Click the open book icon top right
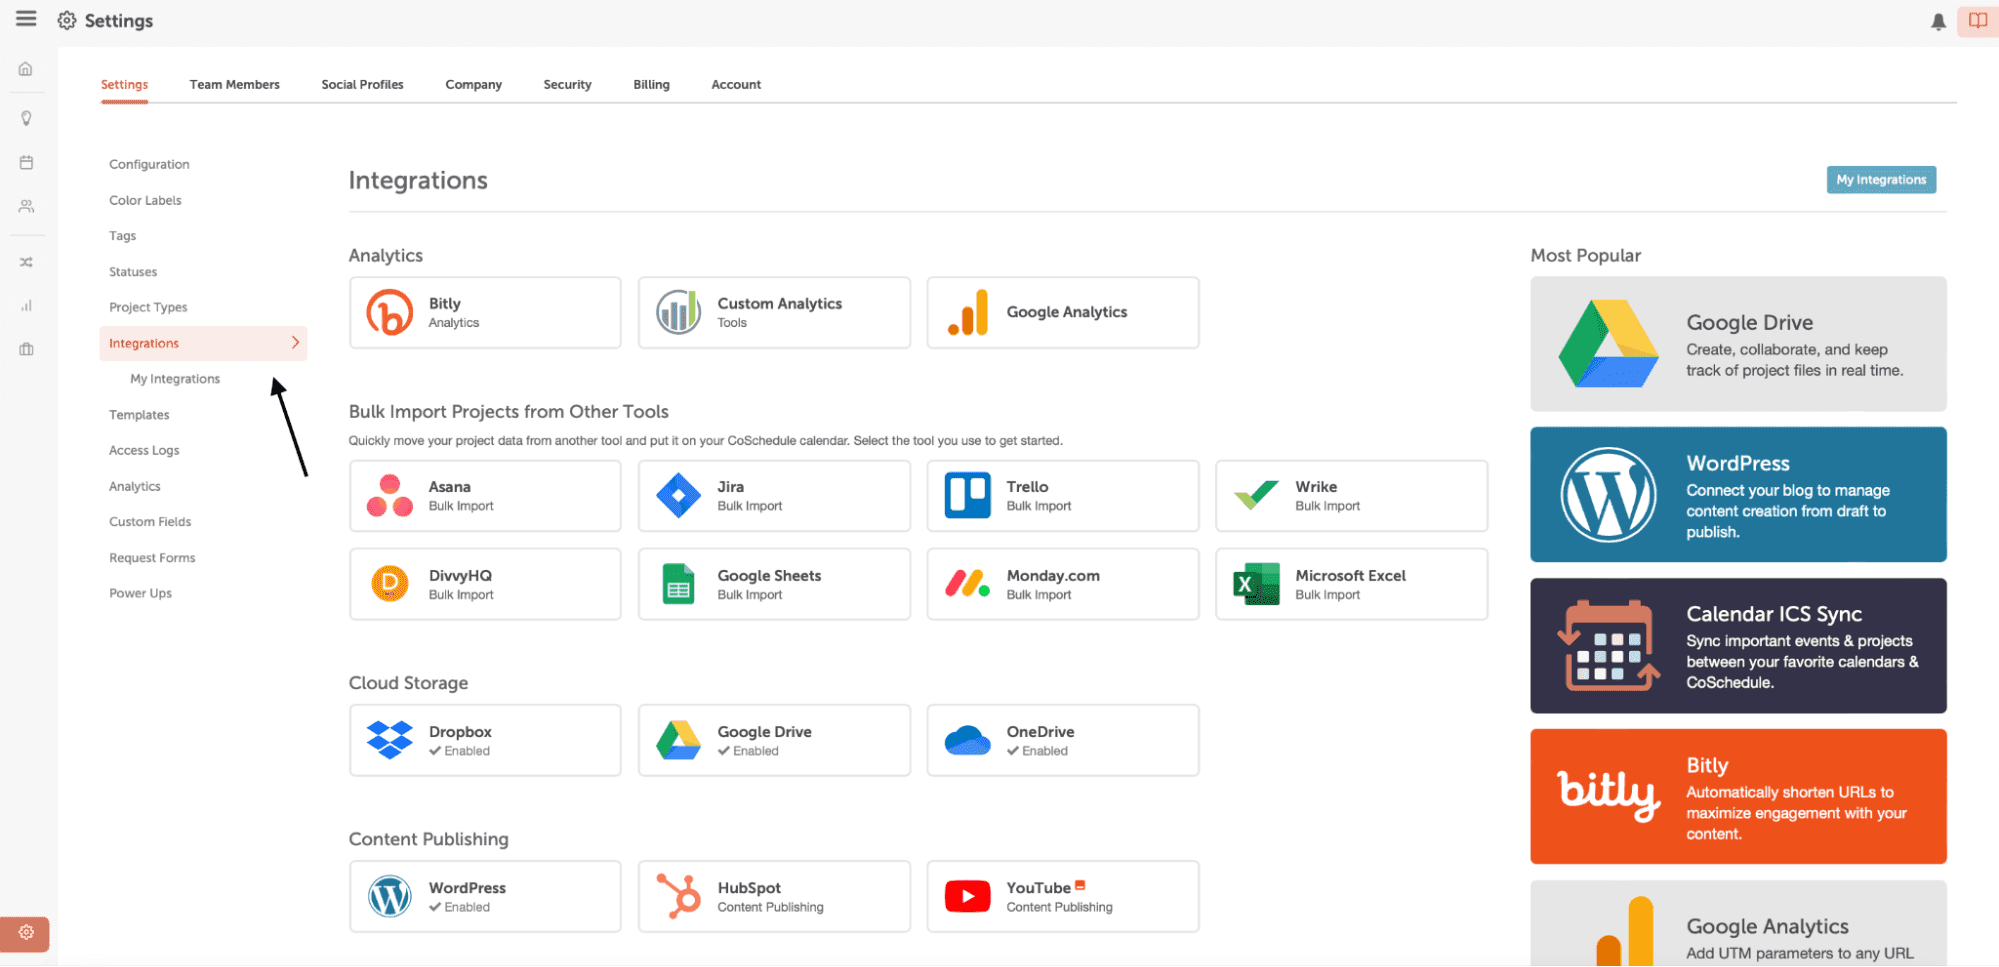 tap(1977, 21)
